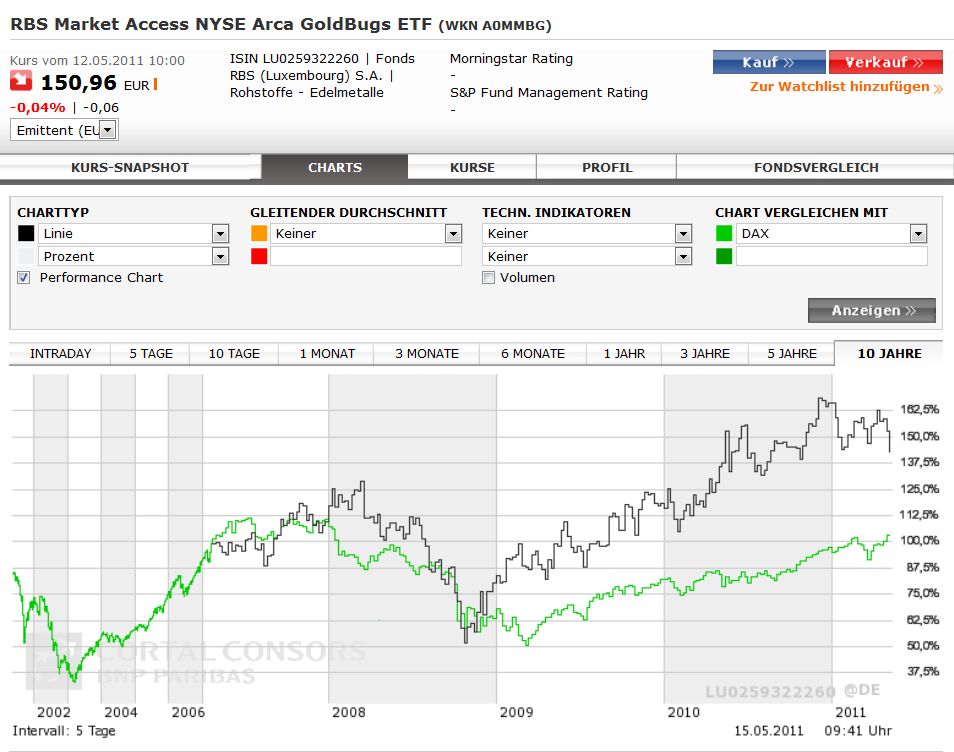
Task: Select the 5 Jahre time range
Action: [792, 353]
